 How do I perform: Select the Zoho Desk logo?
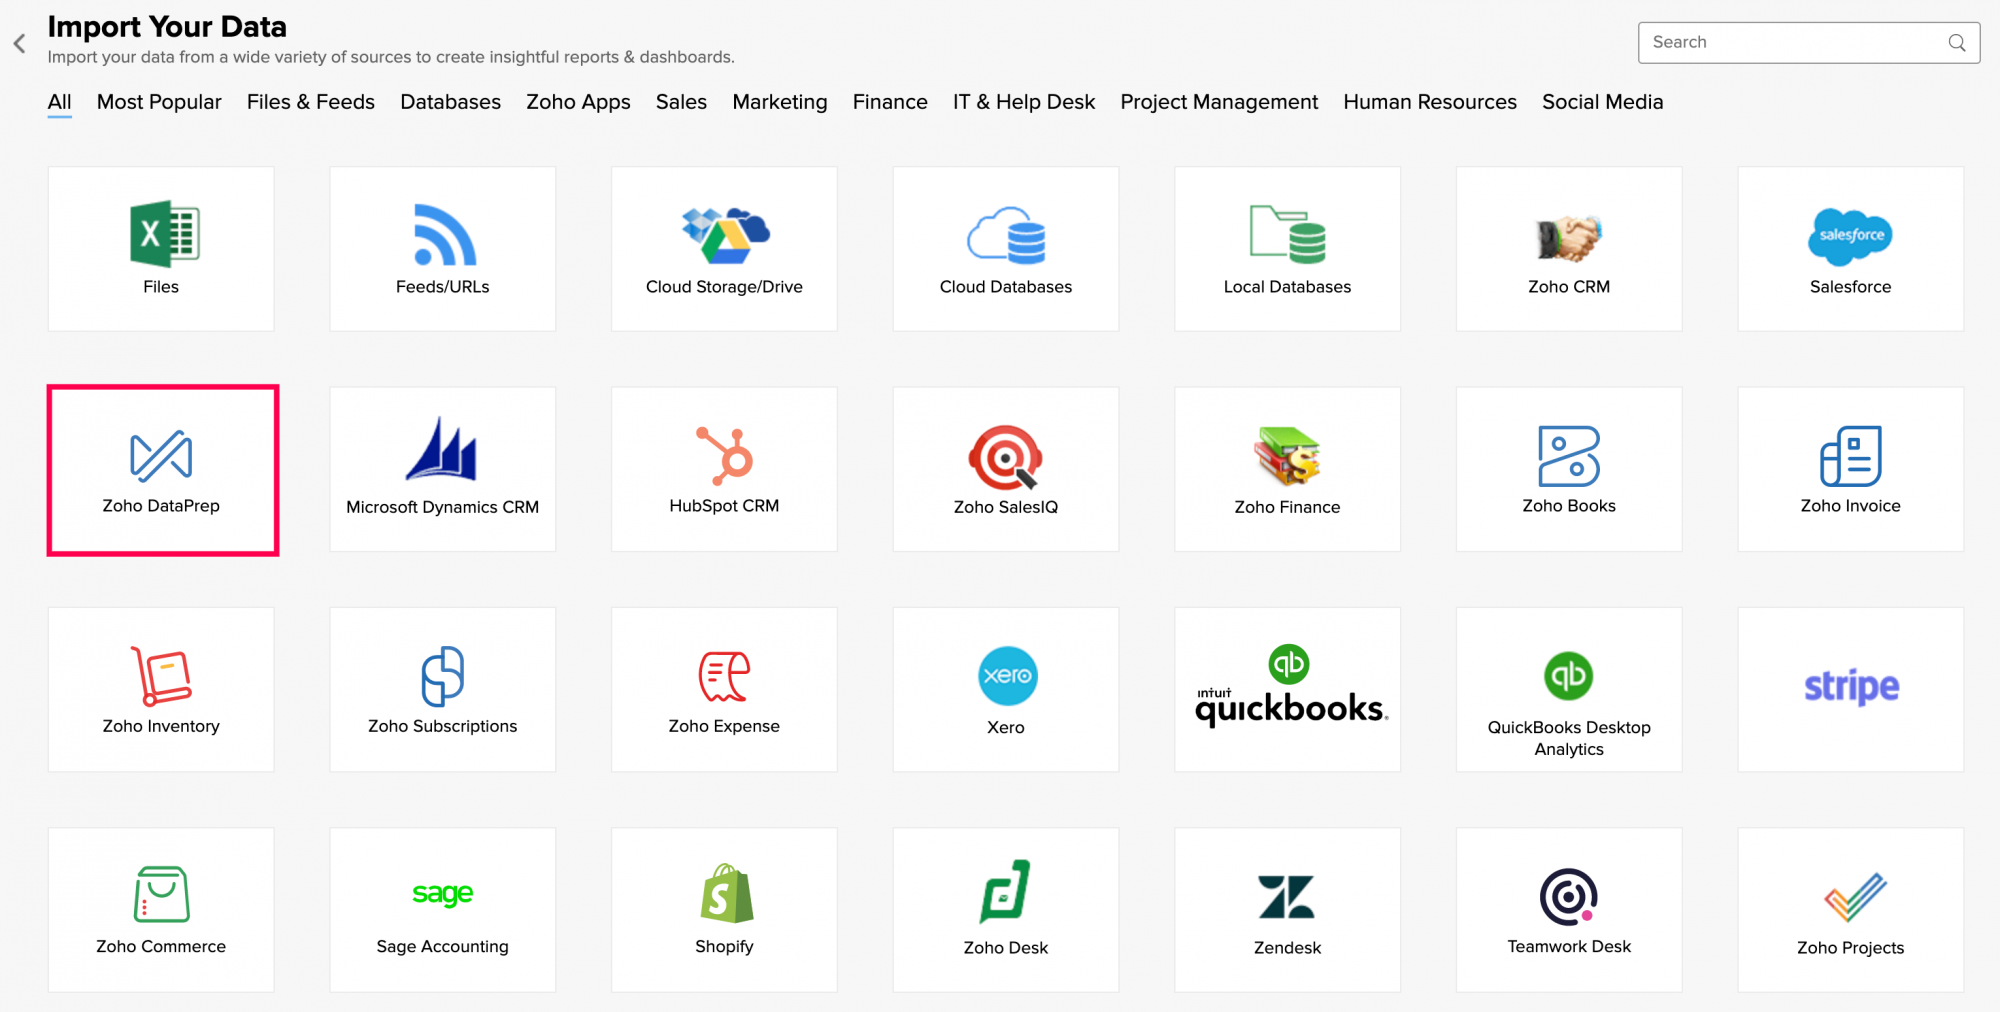[1005, 891]
